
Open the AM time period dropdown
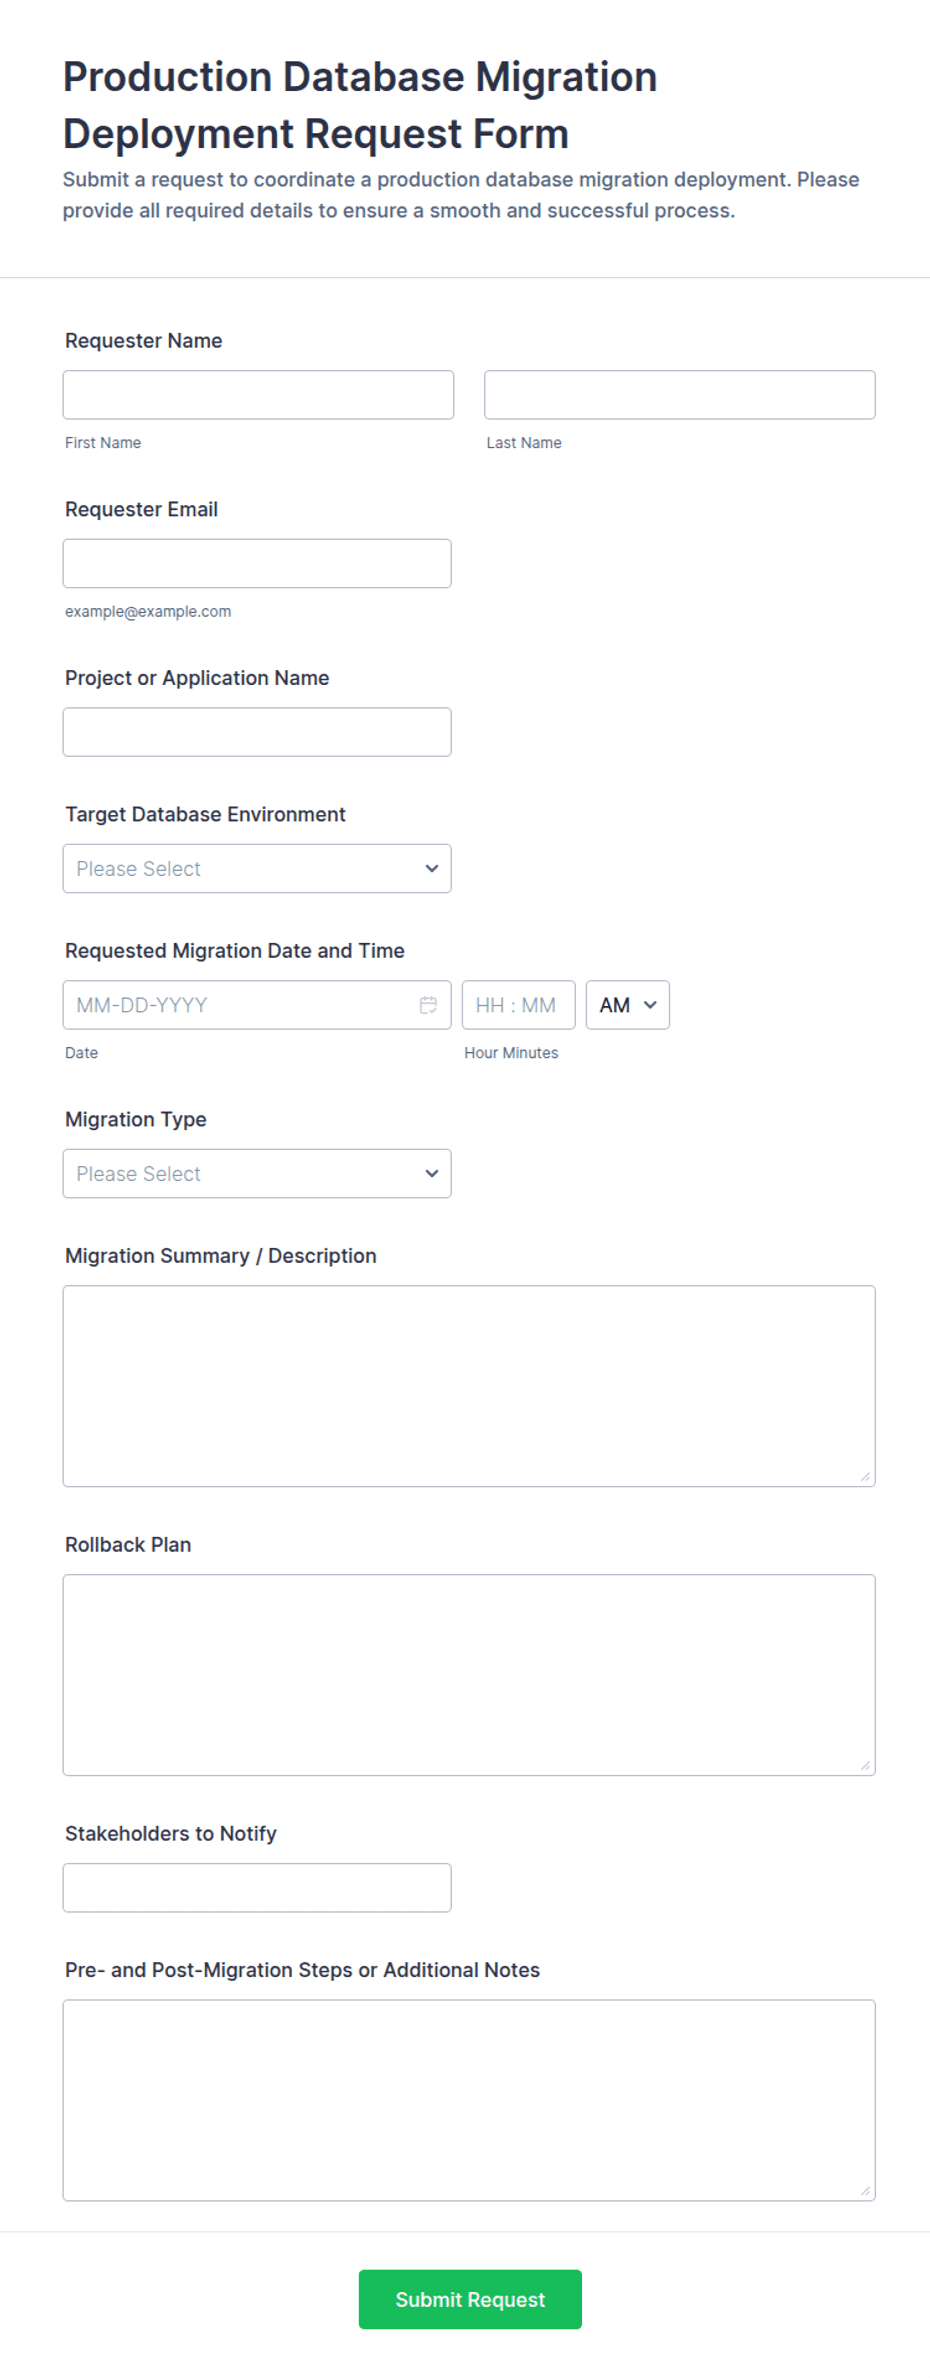coord(627,1005)
